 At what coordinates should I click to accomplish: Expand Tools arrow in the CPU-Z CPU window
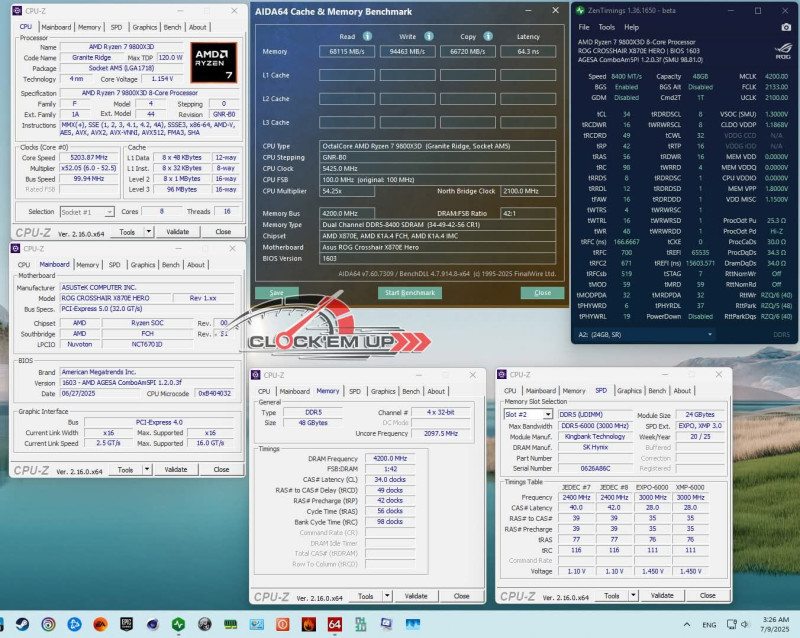148,232
